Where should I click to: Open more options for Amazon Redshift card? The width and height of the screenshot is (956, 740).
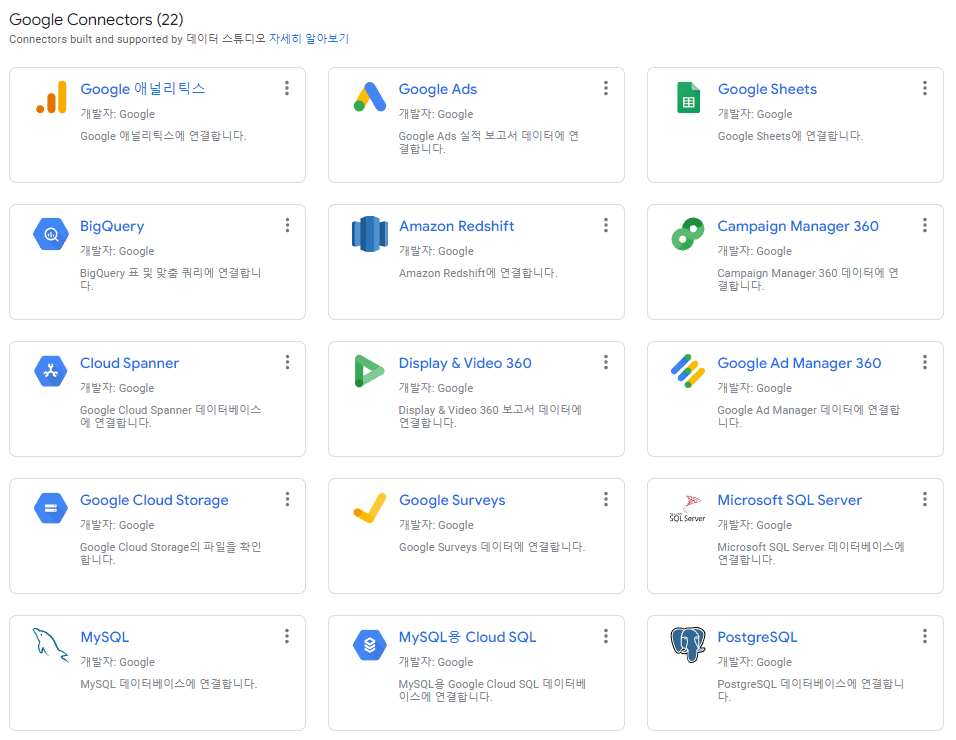[x=605, y=226]
